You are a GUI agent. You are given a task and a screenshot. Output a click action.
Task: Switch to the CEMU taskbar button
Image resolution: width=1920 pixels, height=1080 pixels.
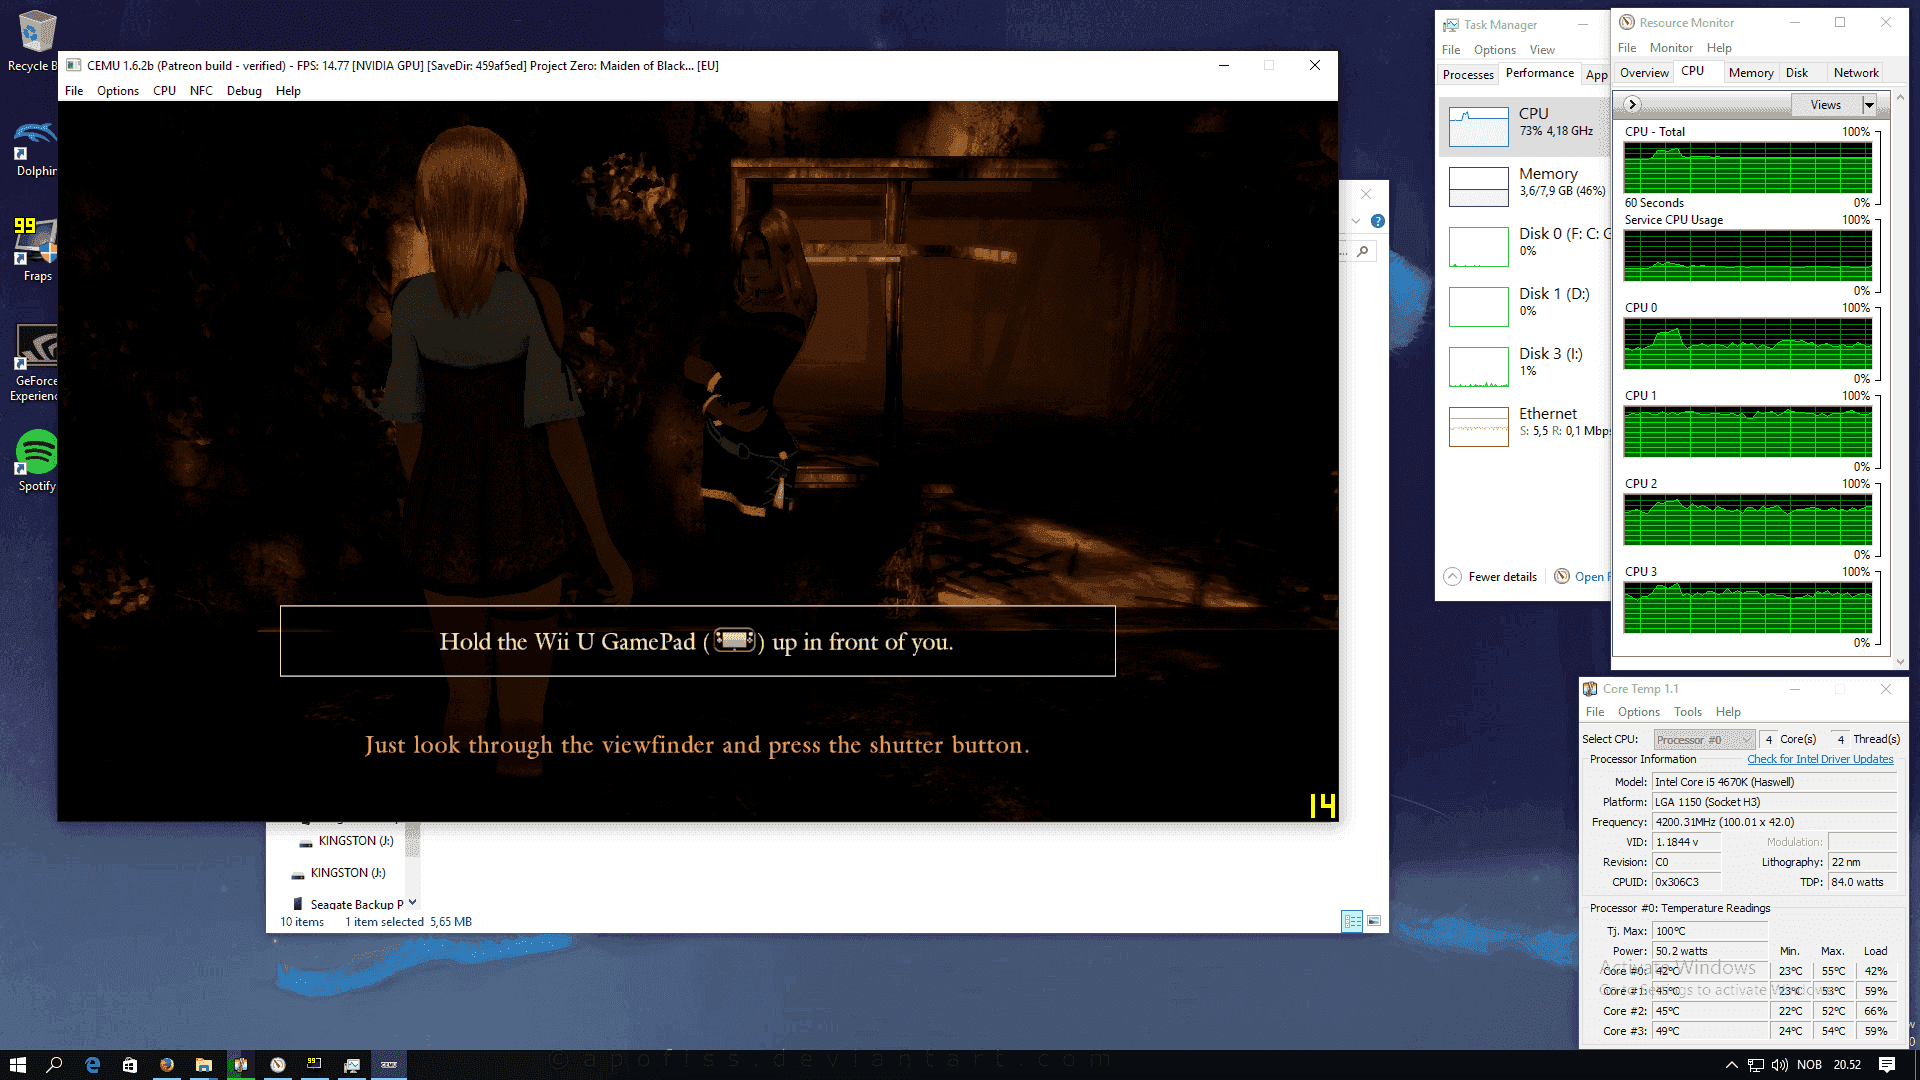(x=389, y=1065)
